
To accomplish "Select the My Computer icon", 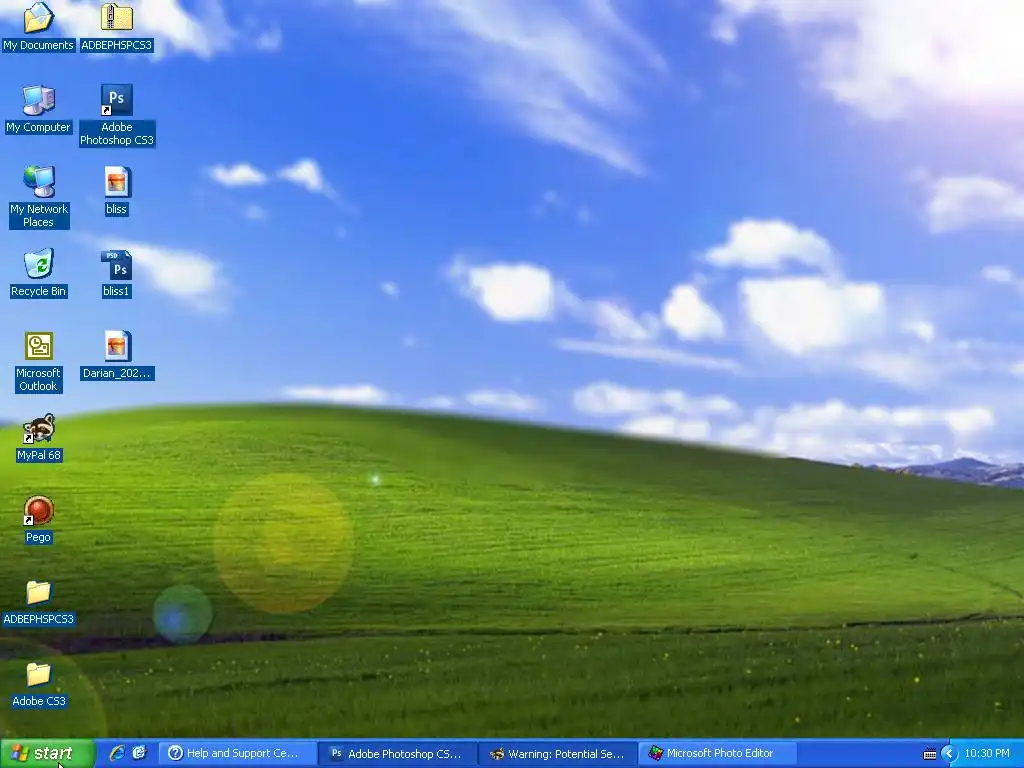I will [38, 101].
